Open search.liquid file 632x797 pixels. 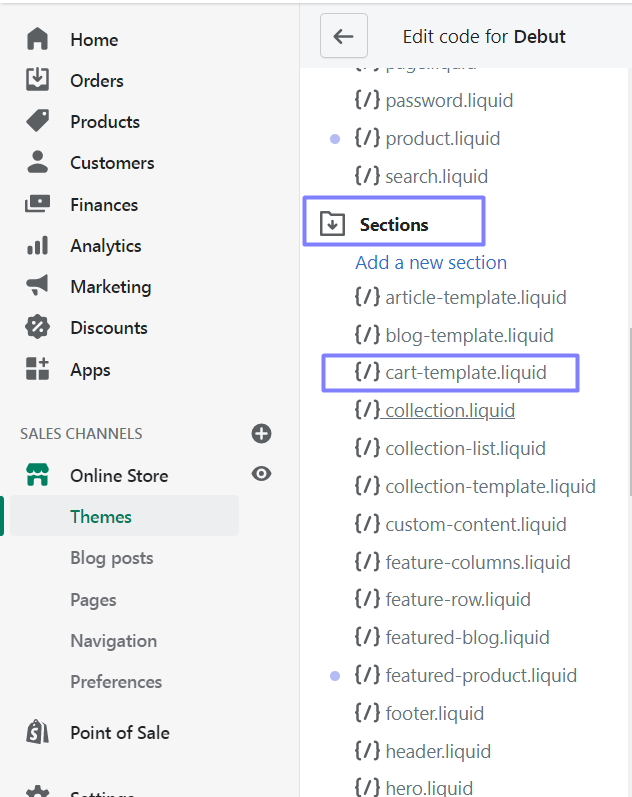[x=436, y=177]
